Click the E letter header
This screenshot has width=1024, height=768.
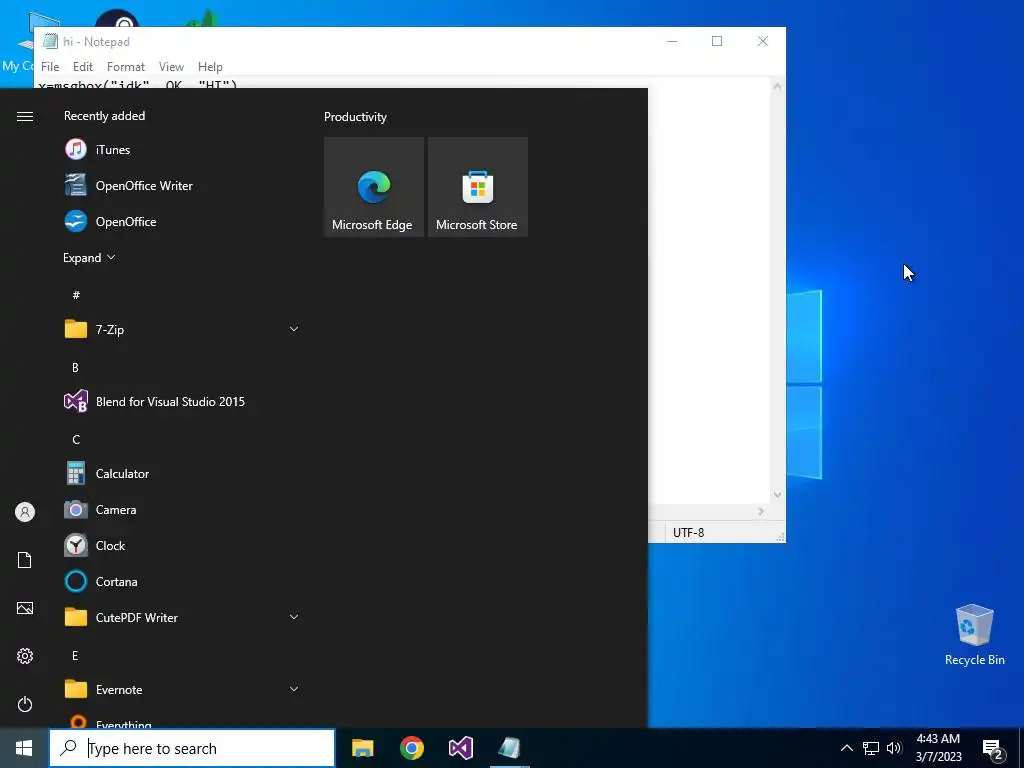coord(75,656)
